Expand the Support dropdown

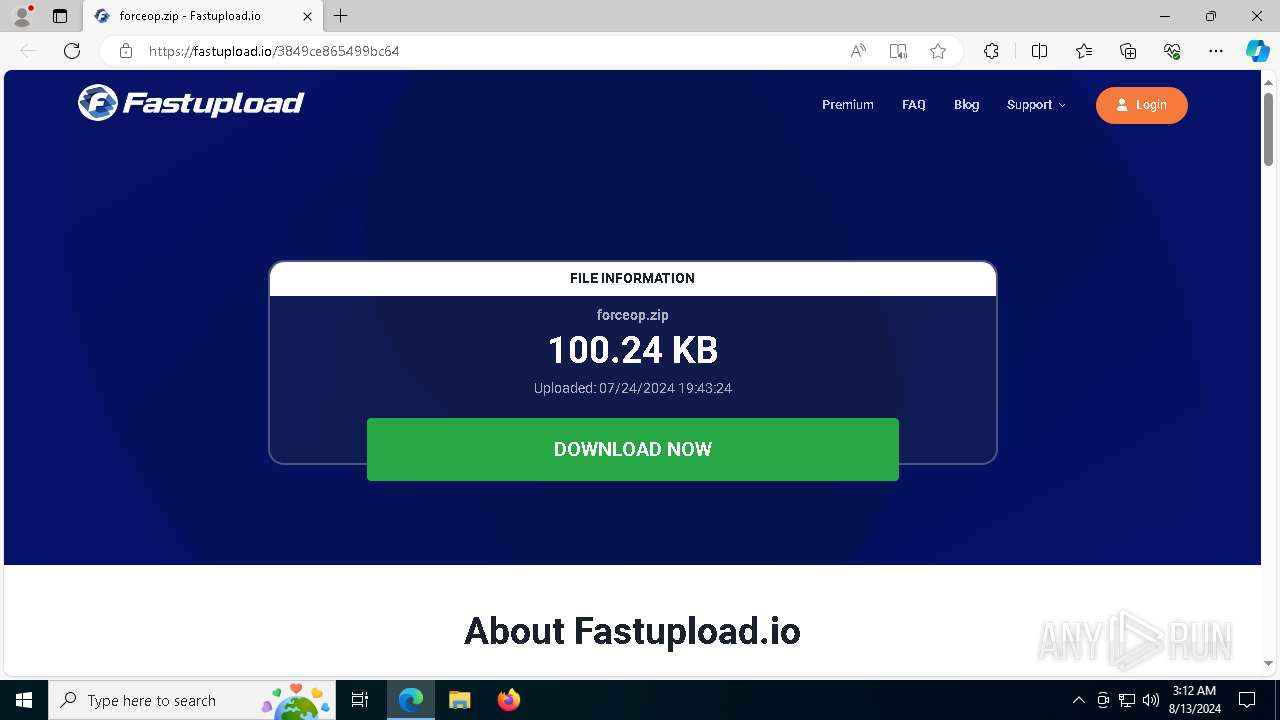[x=1036, y=105]
